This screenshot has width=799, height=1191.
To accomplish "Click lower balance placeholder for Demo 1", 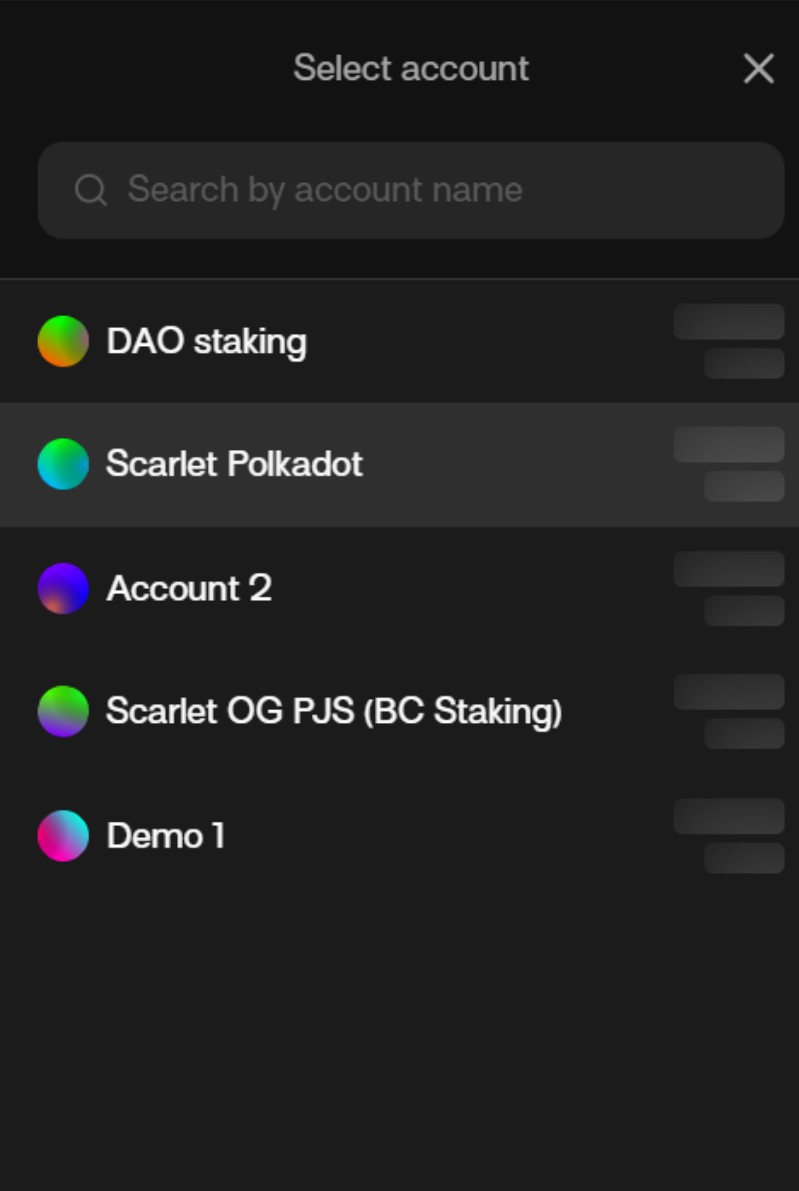I will click(744, 858).
